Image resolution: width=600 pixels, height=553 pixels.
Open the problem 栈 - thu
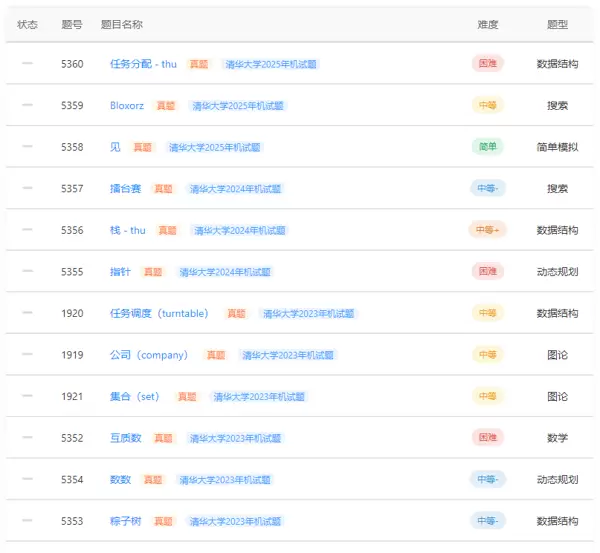tap(127, 230)
